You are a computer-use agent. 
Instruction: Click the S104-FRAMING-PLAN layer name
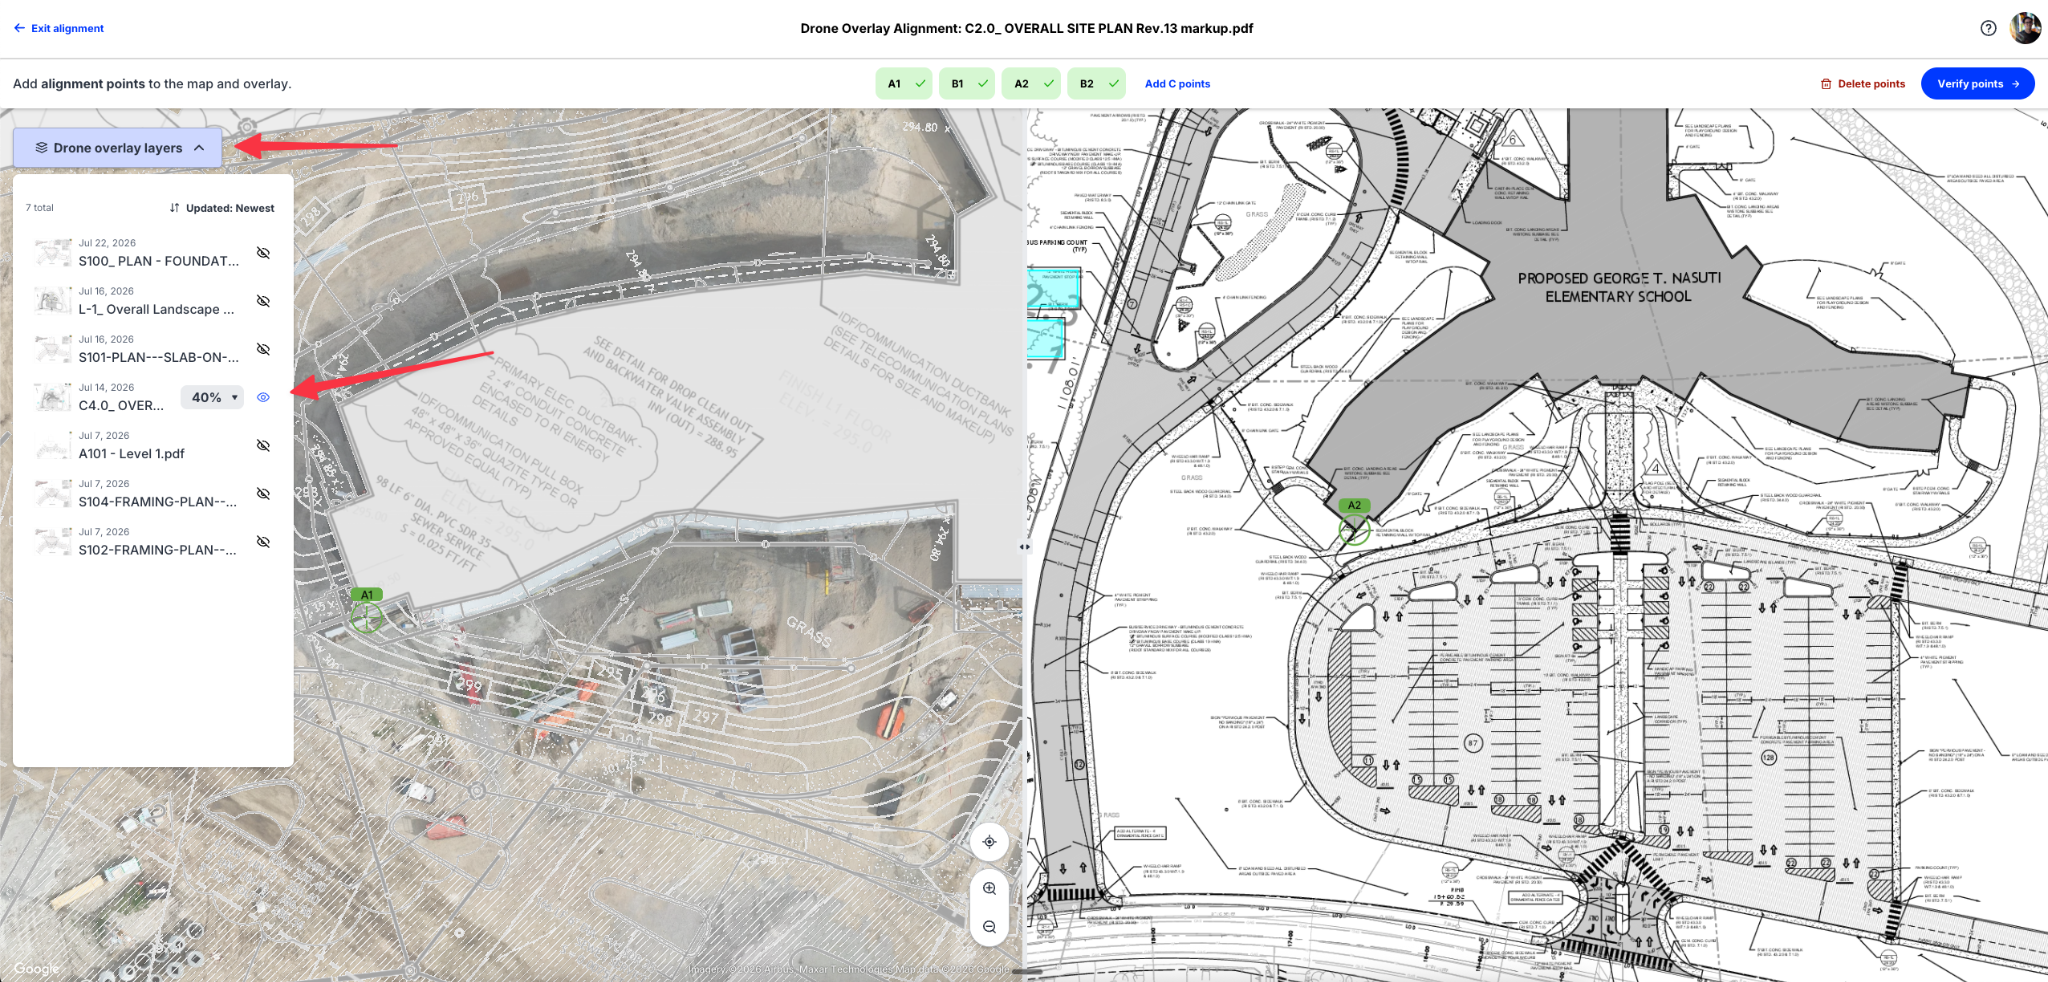coord(158,501)
